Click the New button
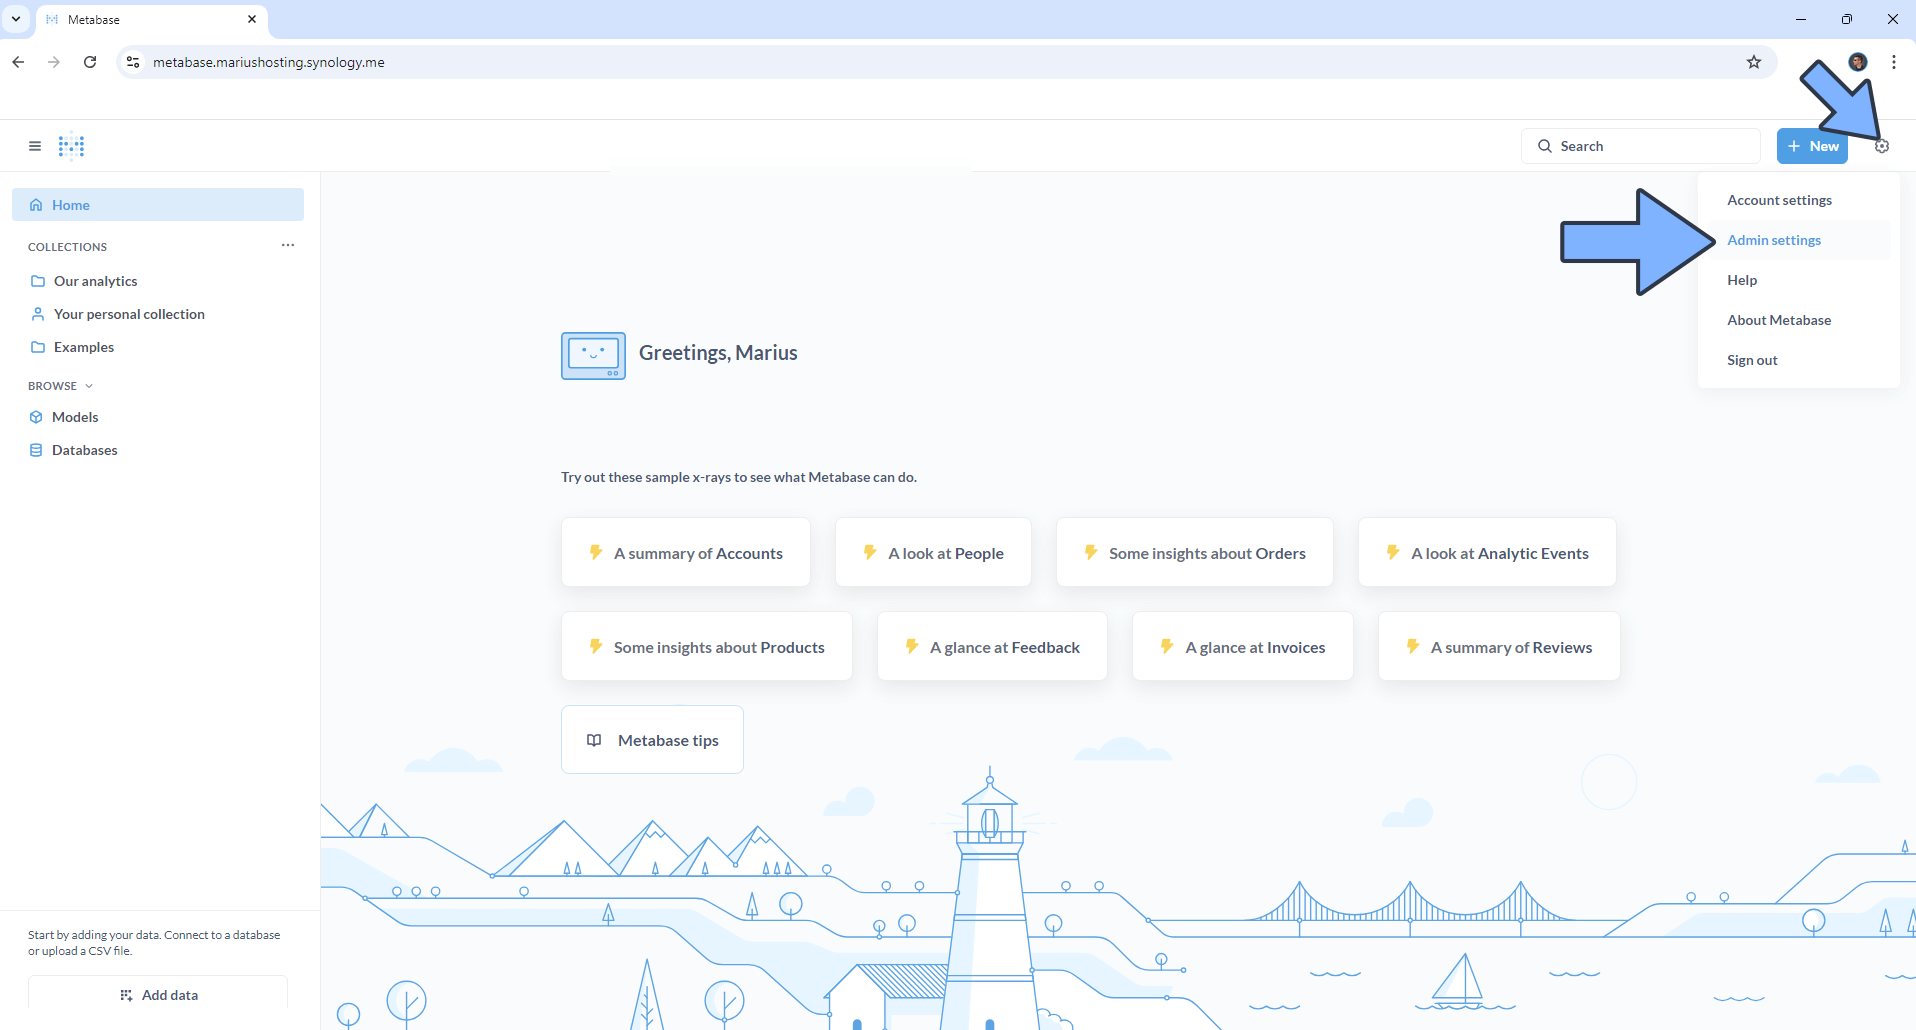Image resolution: width=1916 pixels, height=1030 pixels. click(1812, 146)
